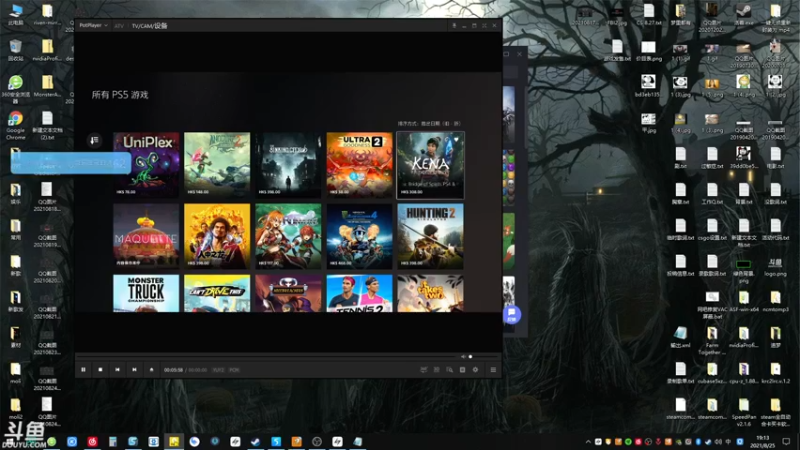Open logo.png file on desktop
The image size is (800, 450).
775,266
